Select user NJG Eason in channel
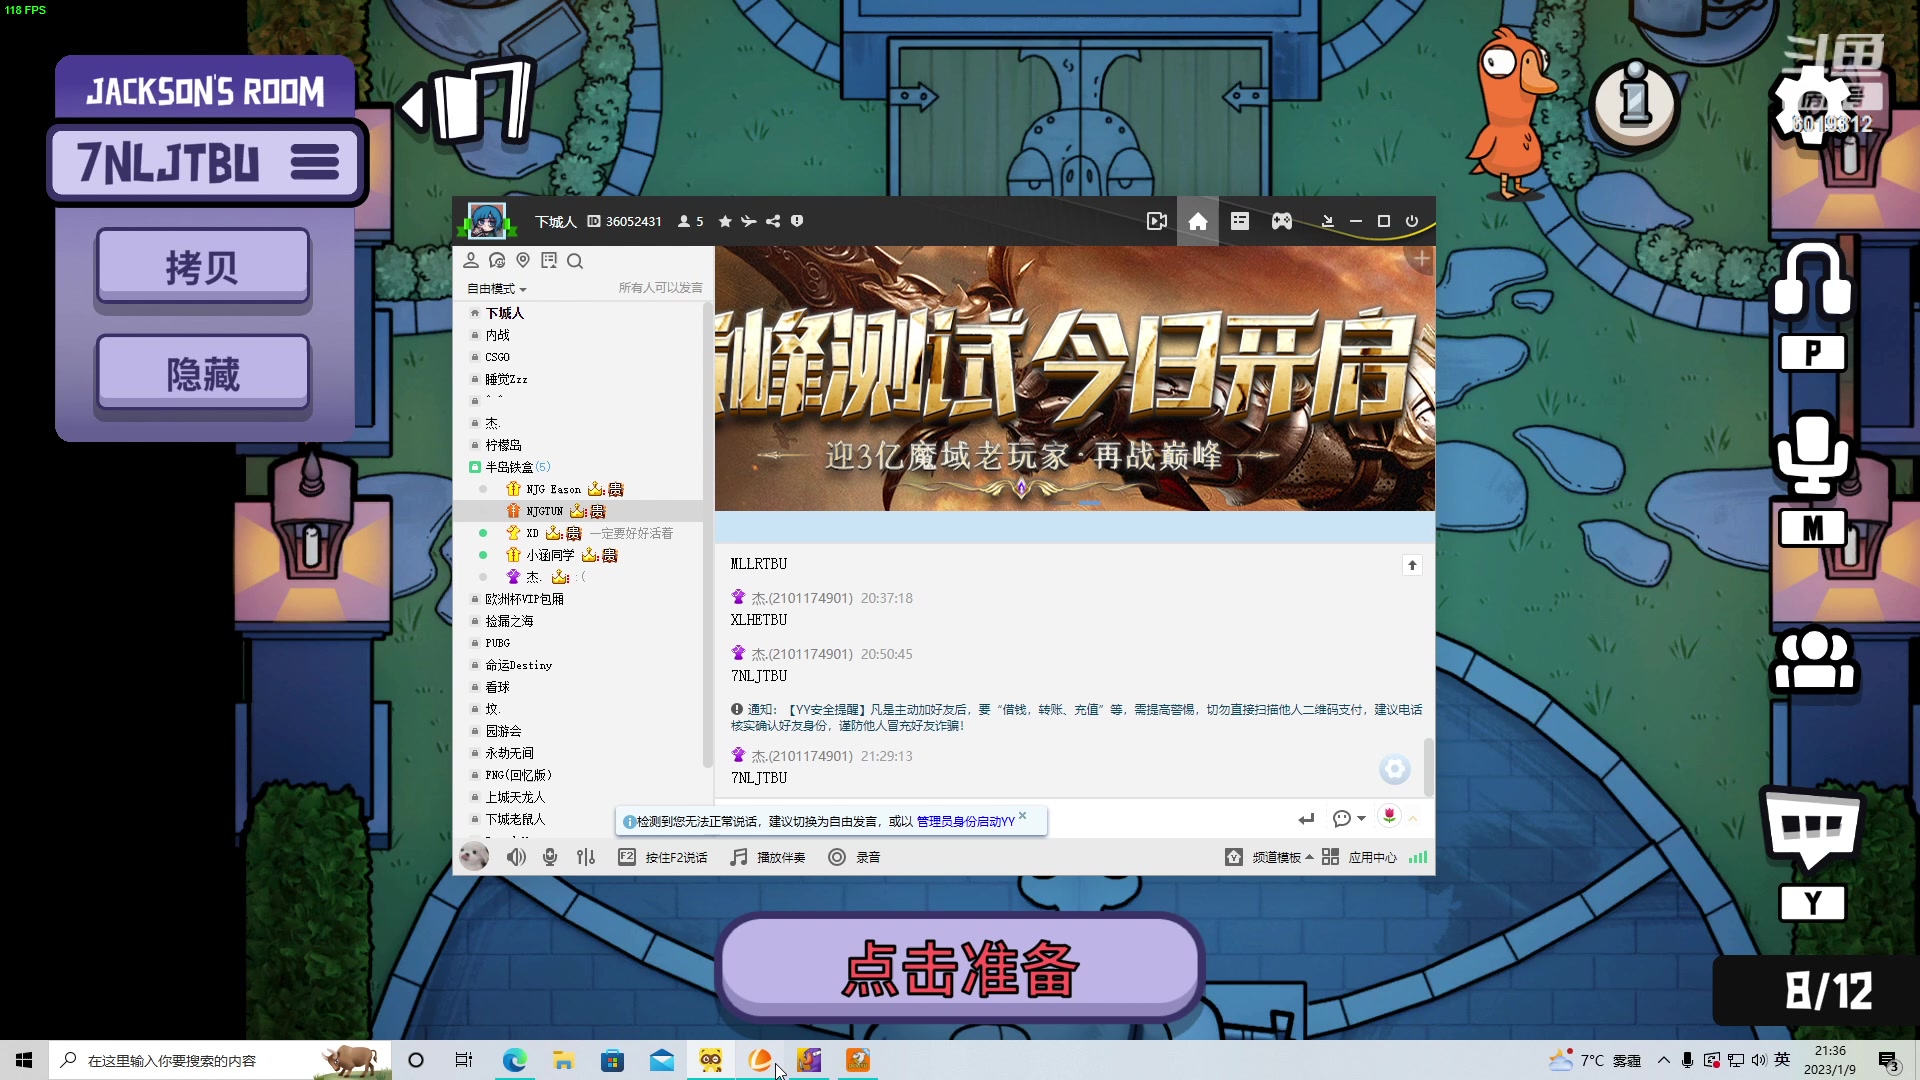 point(553,489)
